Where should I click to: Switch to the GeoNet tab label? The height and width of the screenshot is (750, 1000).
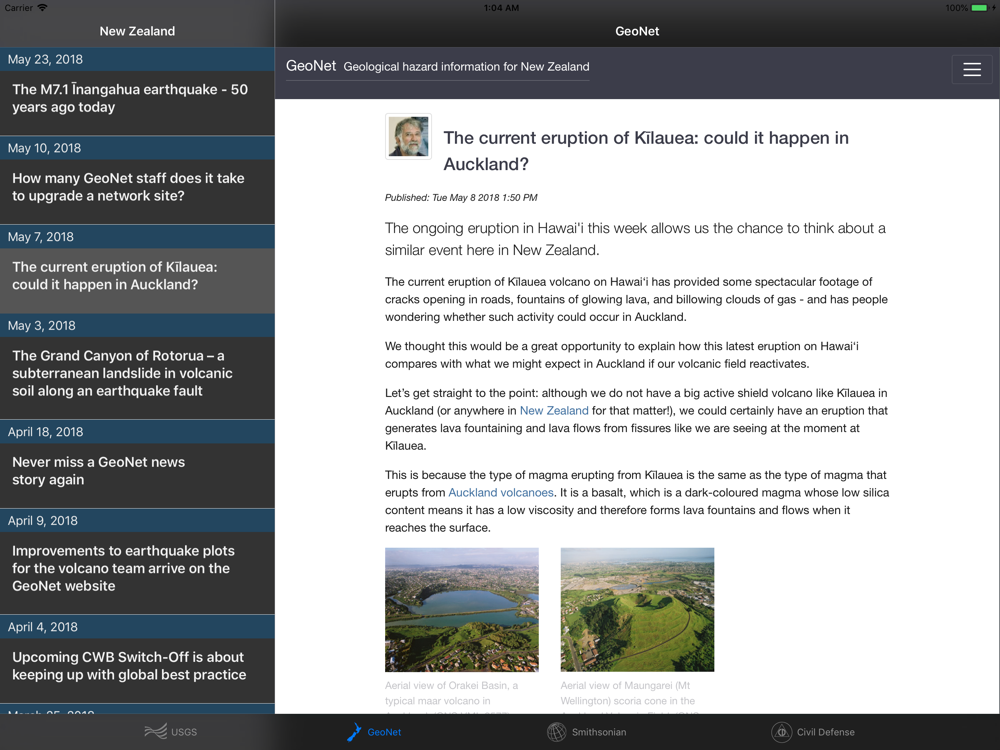[384, 732]
